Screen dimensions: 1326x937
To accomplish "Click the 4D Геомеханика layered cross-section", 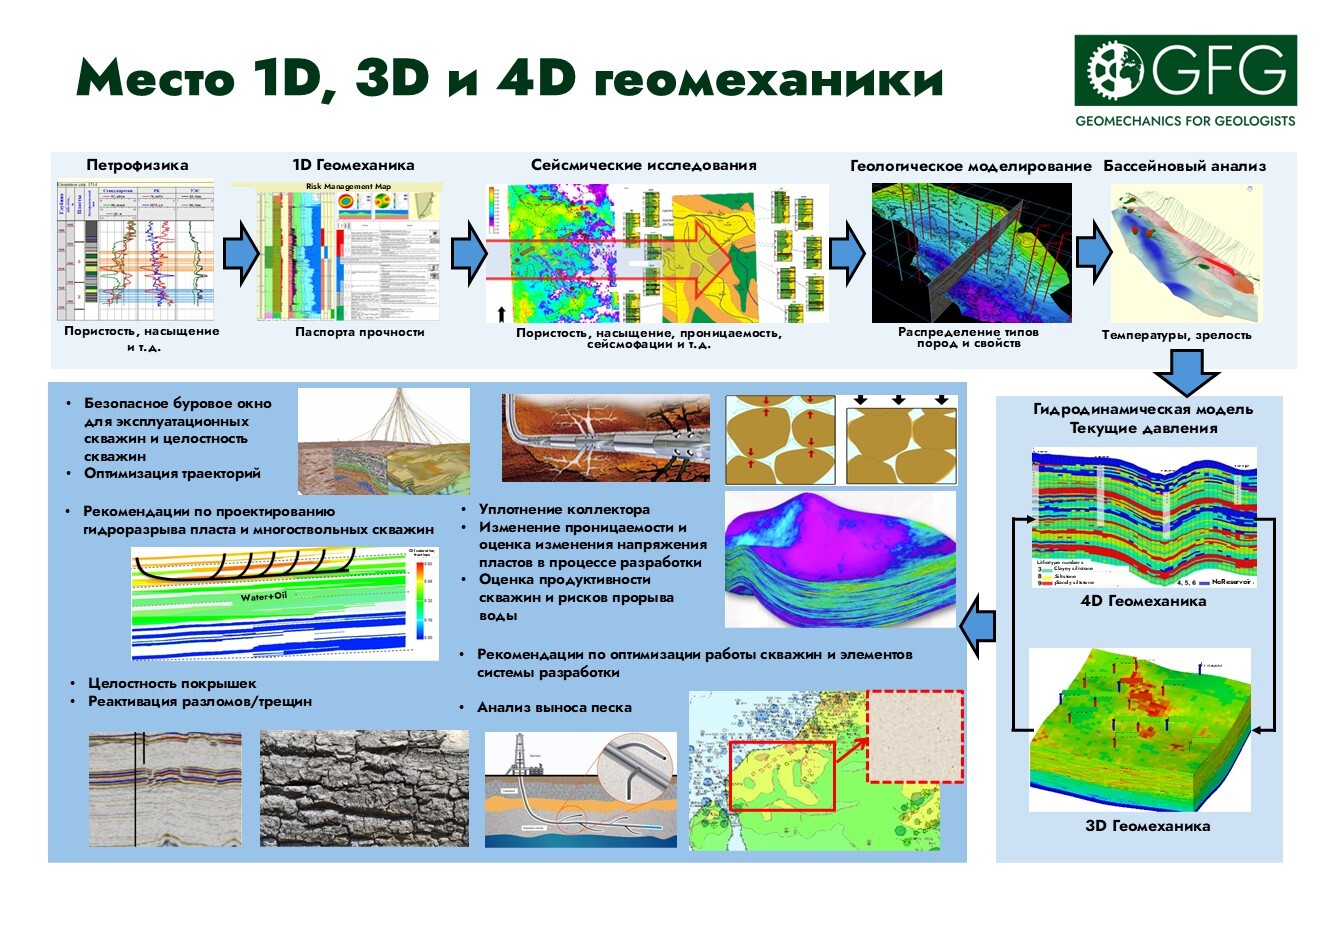I will click(x=1143, y=517).
